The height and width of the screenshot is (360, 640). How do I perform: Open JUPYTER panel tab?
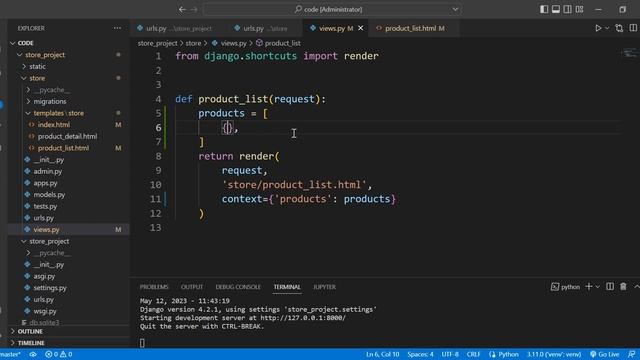pos(324,287)
